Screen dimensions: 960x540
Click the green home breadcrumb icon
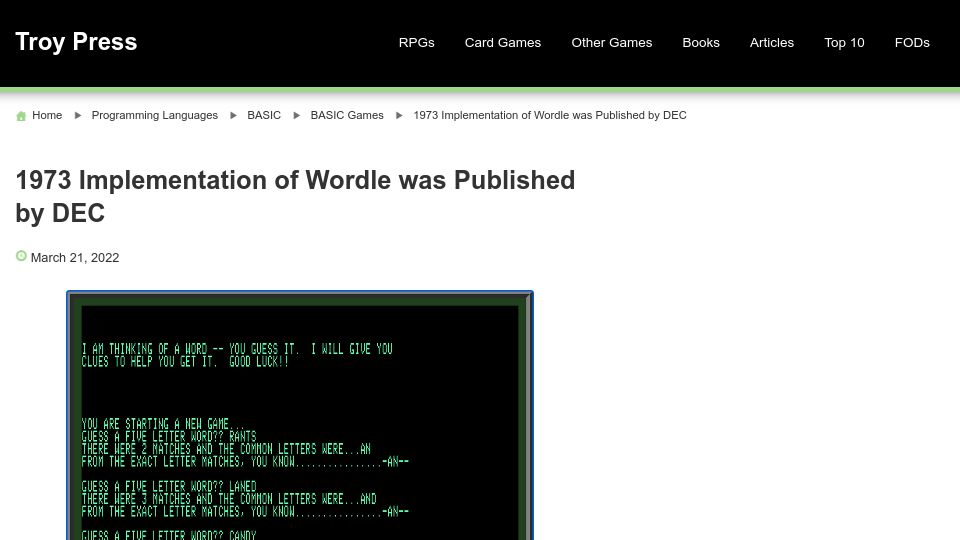[x=21, y=116]
